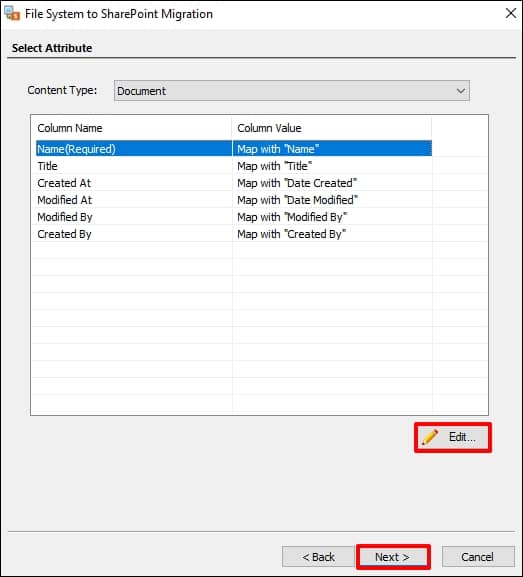The width and height of the screenshot is (523, 577).
Task: Select the Created By row
Action: click(x=234, y=234)
